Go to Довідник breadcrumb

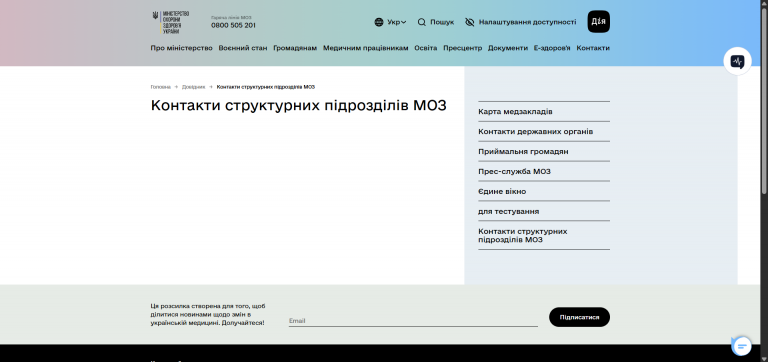click(x=193, y=87)
